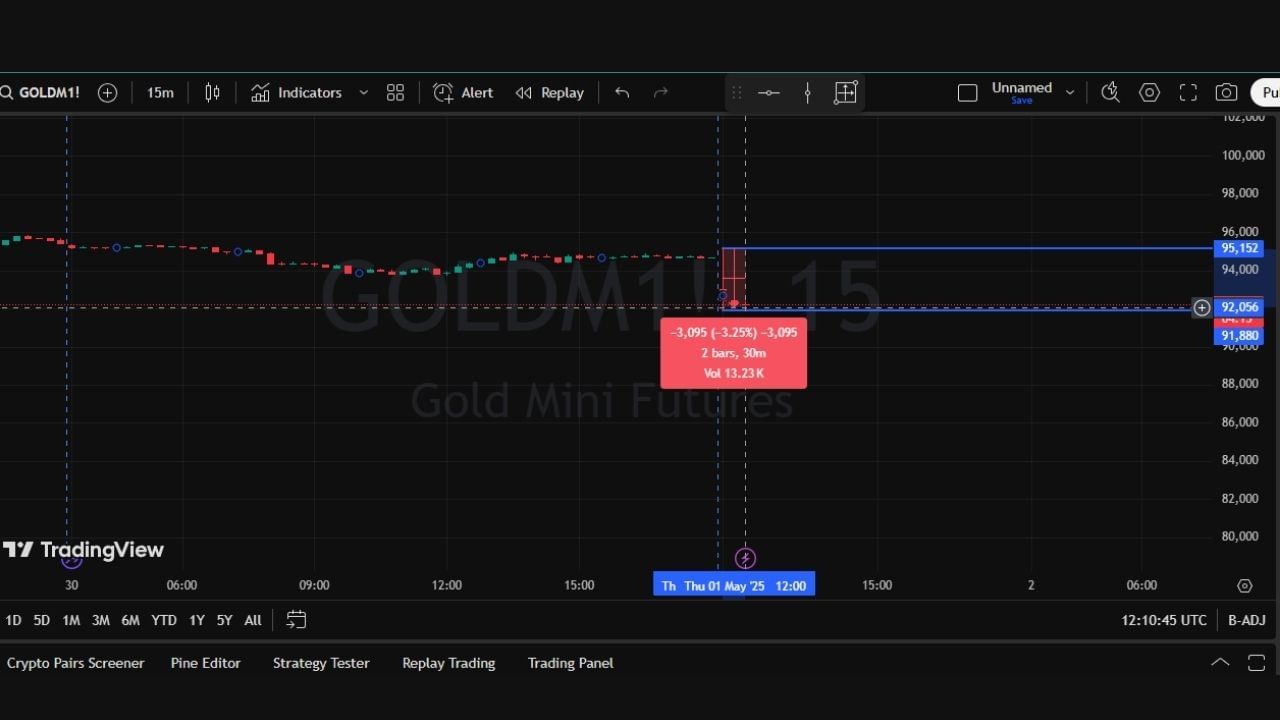Viewport: 1280px width, 720px height.
Task: Open the GOLDM1! symbol search
Action: click(x=40, y=93)
